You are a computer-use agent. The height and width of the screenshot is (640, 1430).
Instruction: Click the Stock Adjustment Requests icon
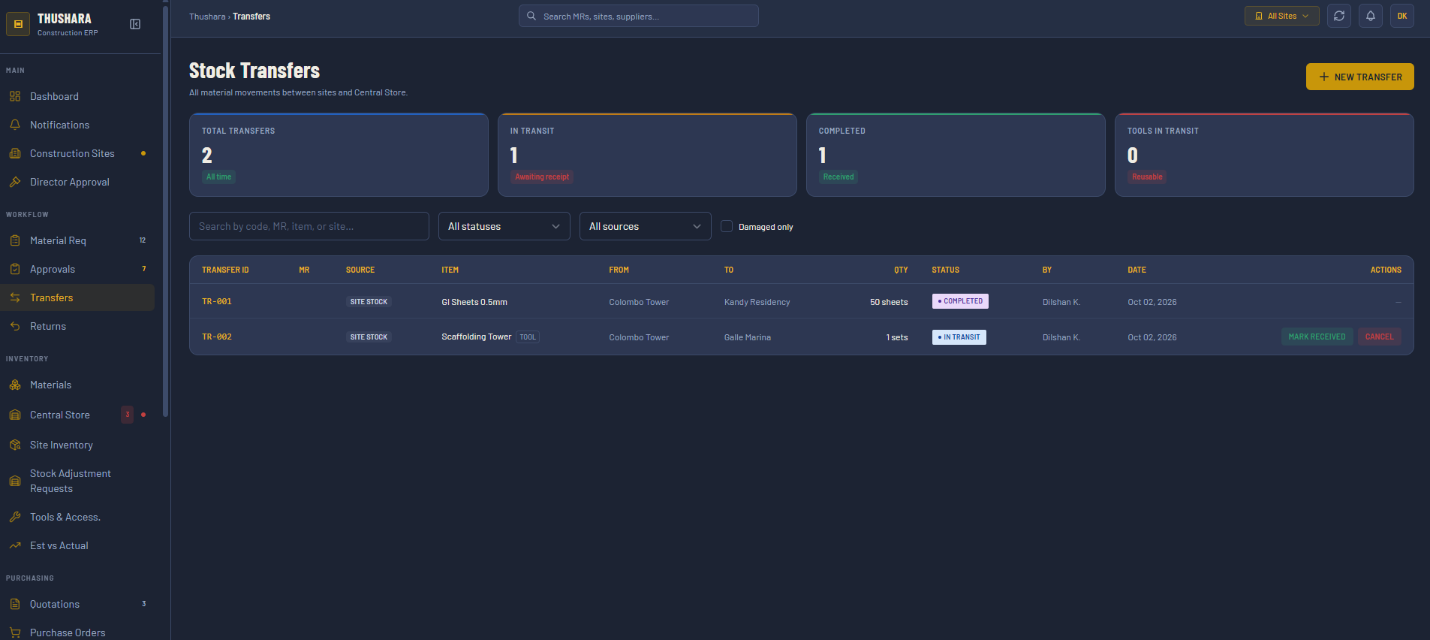click(15, 481)
